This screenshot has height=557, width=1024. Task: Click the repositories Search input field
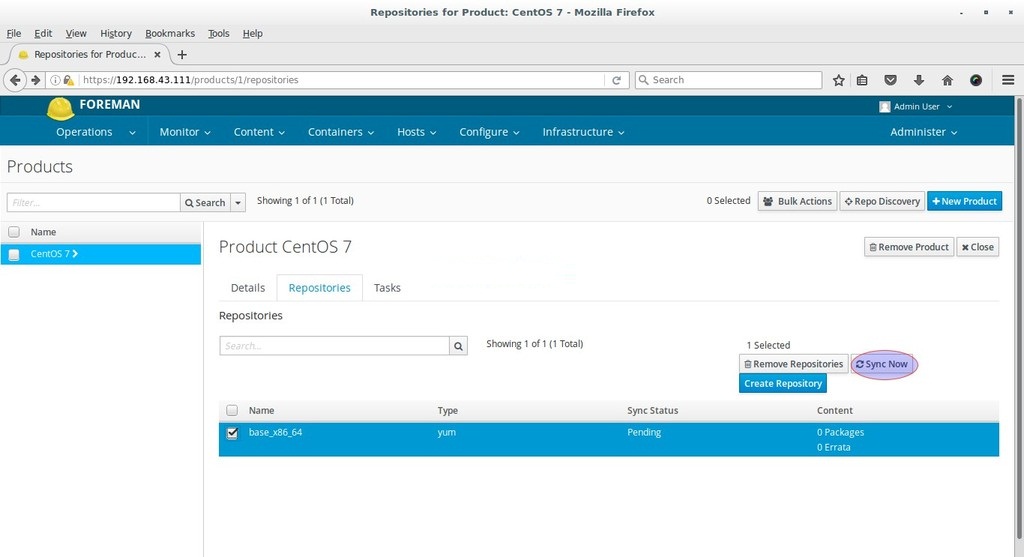(x=334, y=346)
